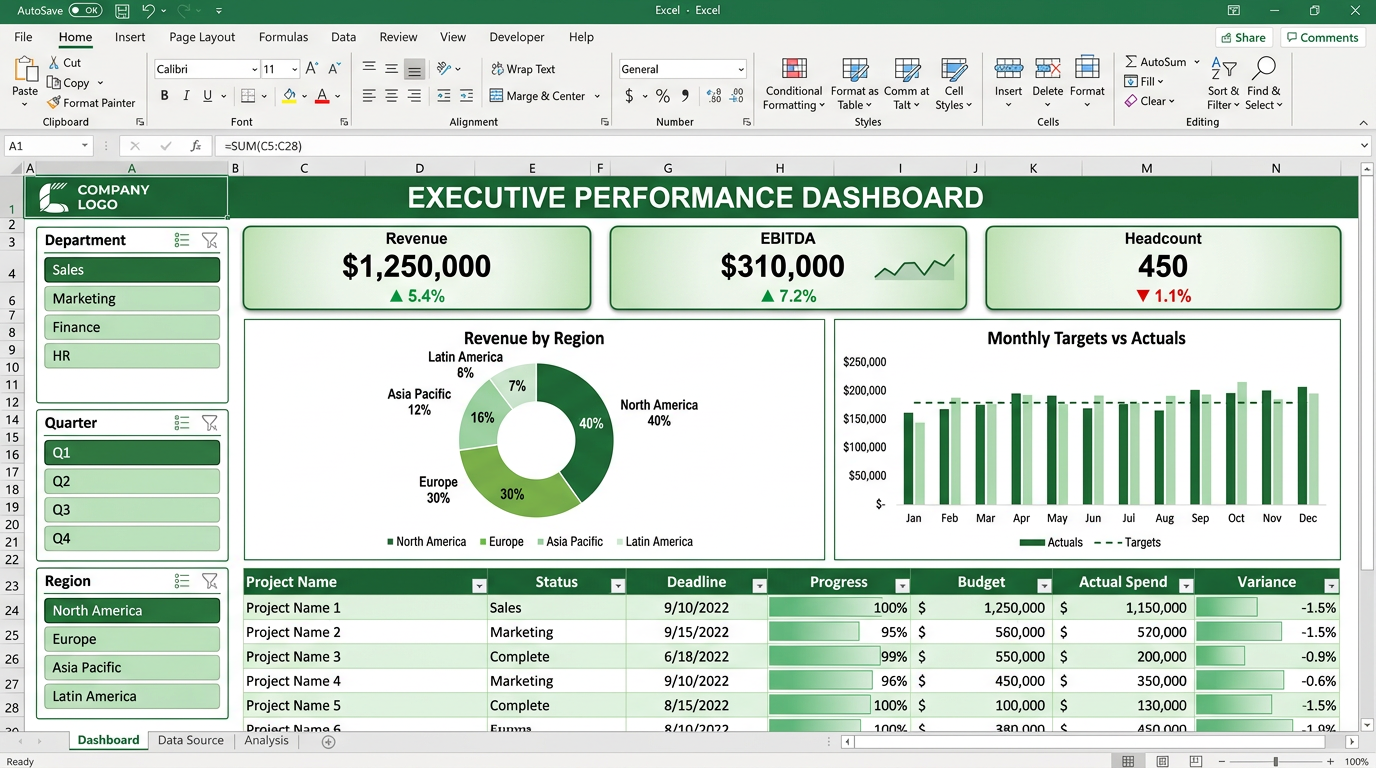Image resolution: width=1376 pixels, height=768 pixels.
Task: Open Format as Table
Action: (x=855, y=83)
